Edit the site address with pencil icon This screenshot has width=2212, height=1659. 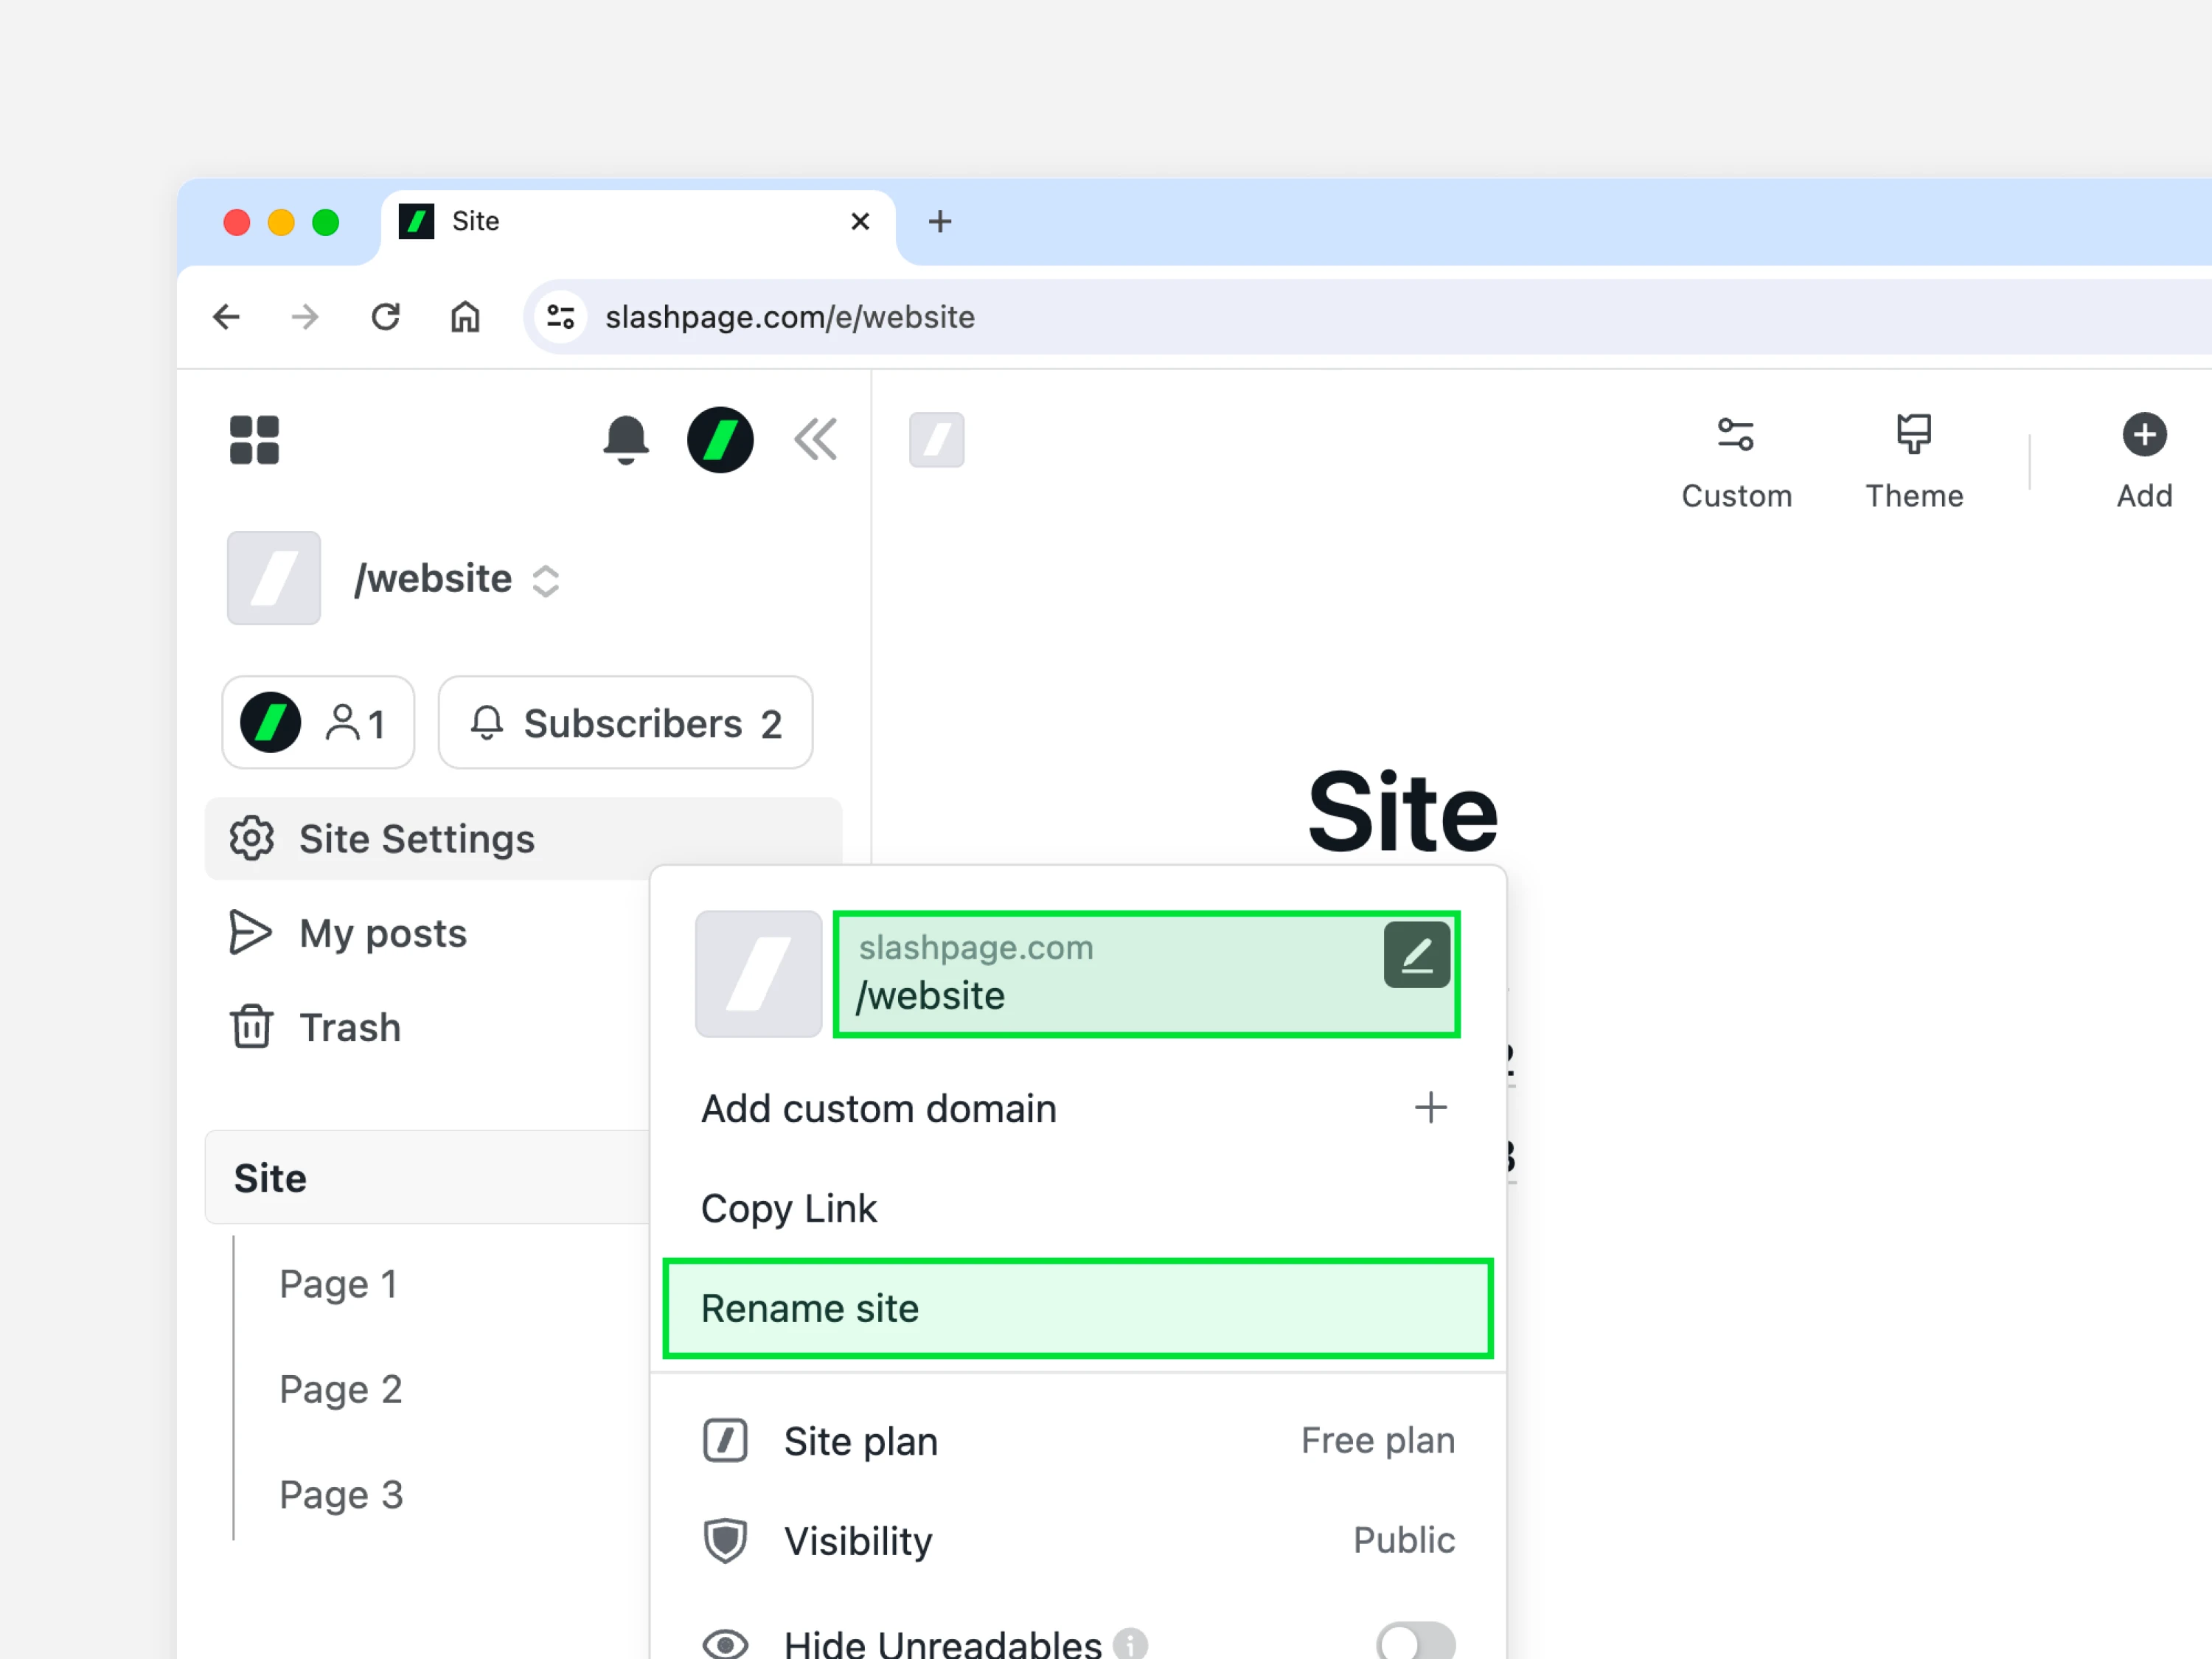(x=1417, y=955)
